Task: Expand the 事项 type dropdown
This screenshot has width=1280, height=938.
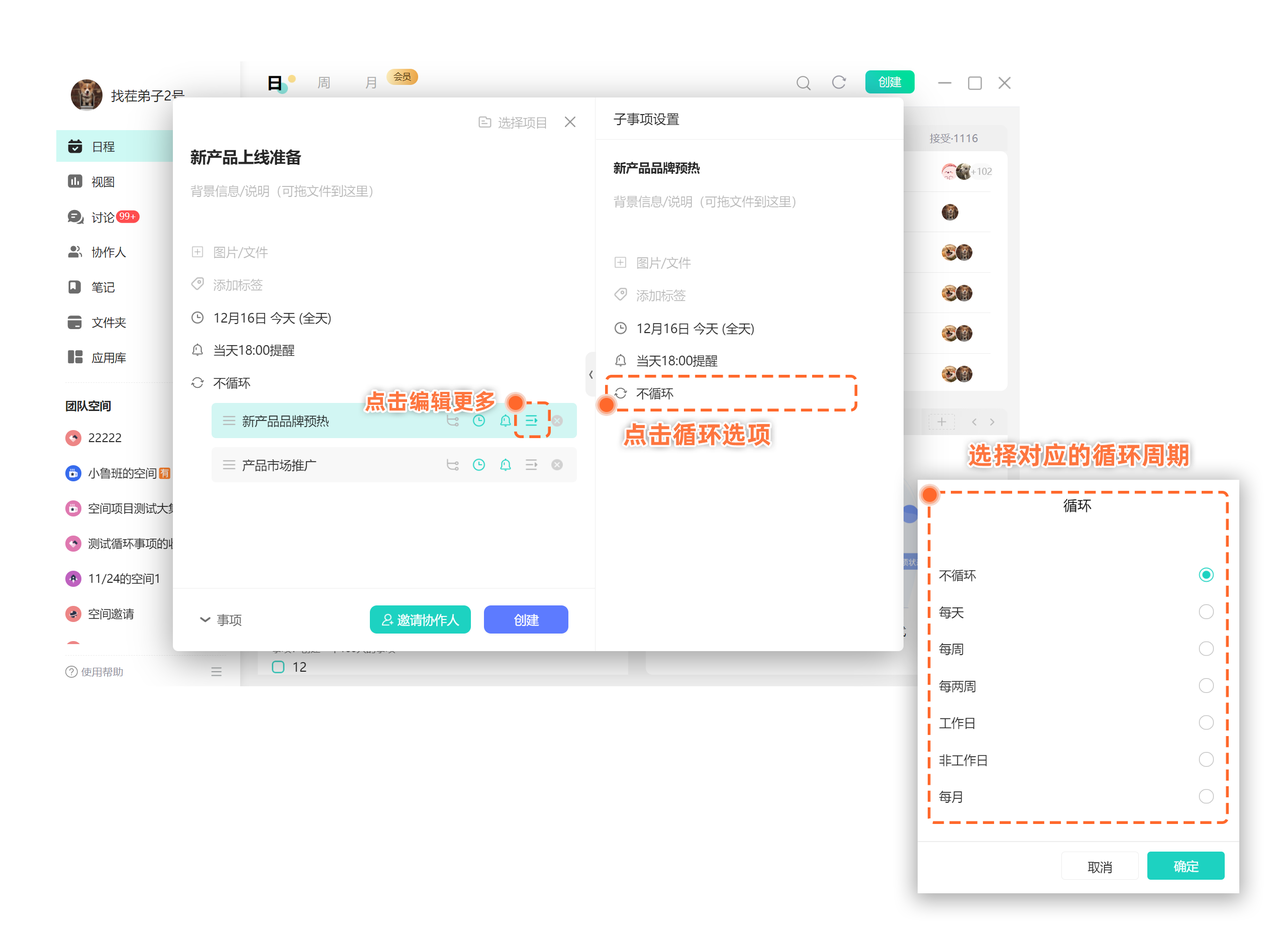Action: pyautogui.click(x=221, y=620)
